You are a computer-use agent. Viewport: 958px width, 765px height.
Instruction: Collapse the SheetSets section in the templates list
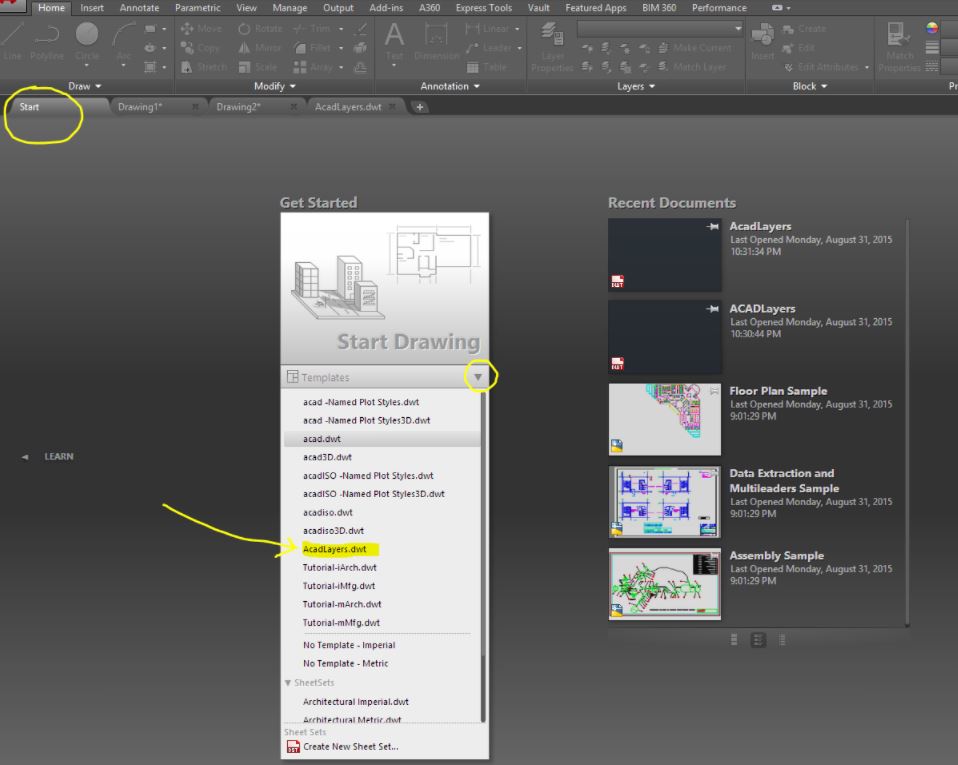pos(288,683)
